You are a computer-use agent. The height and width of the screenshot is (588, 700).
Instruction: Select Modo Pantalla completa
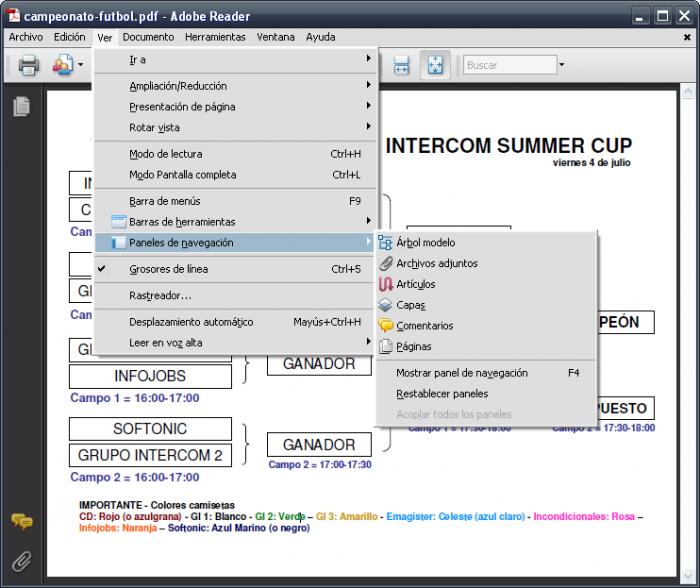point(235,175)
